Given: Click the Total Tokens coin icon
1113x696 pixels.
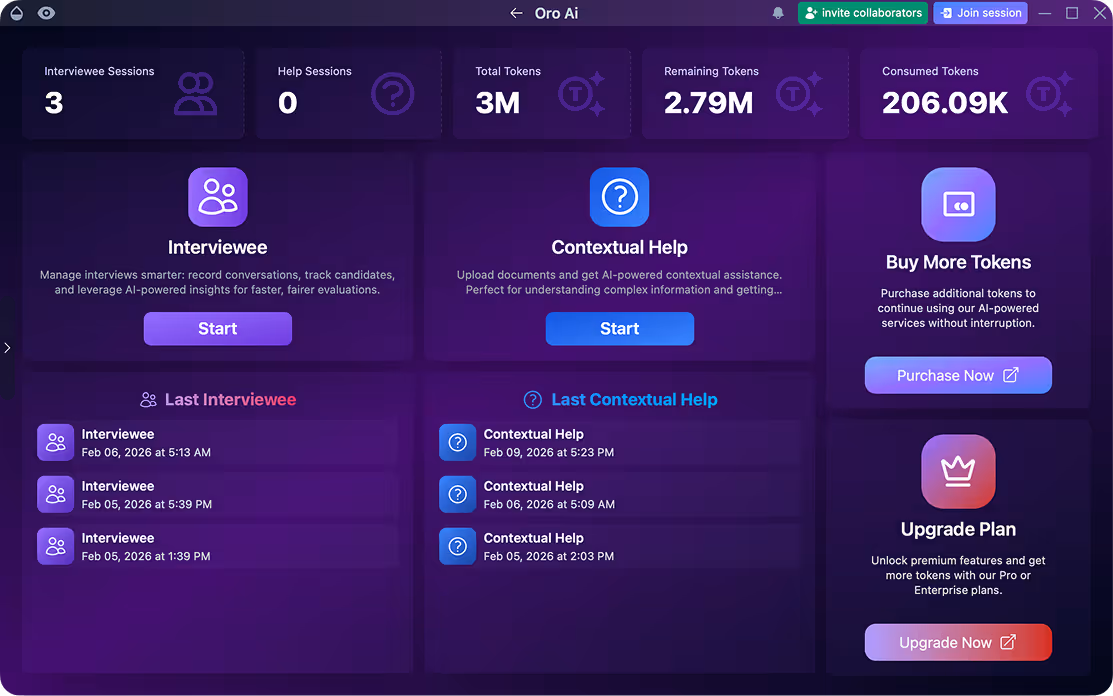Looking at the screenshot, I should click(x=581, y=94).
